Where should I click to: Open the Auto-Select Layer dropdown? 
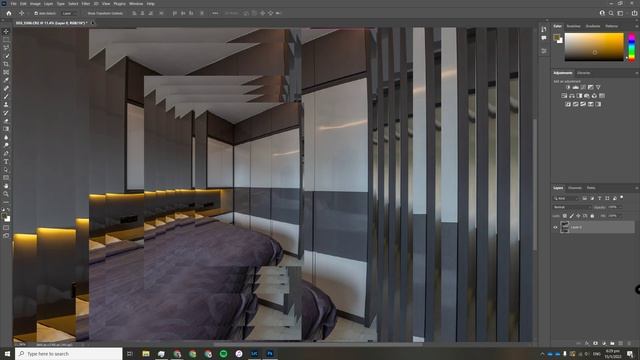coord(69,13)
